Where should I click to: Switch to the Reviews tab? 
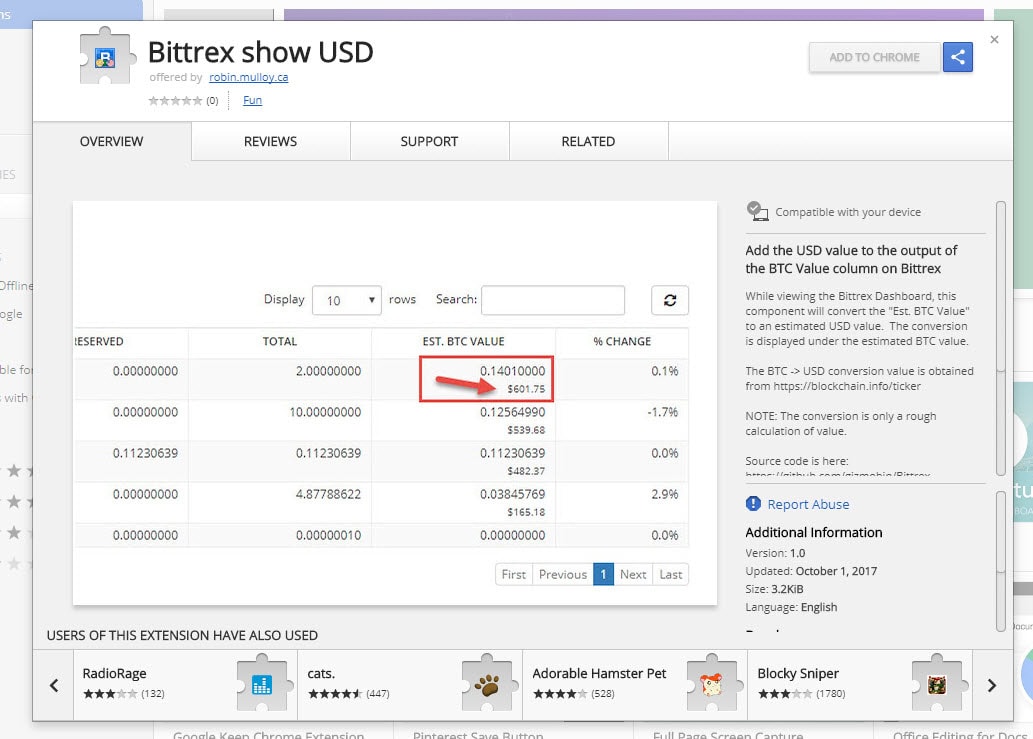269,141
